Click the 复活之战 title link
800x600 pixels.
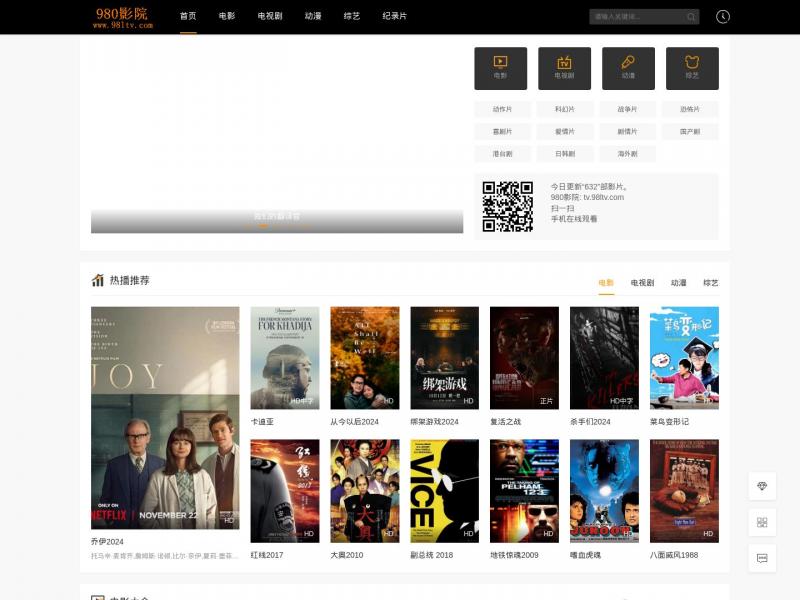[x=506, y=421]
